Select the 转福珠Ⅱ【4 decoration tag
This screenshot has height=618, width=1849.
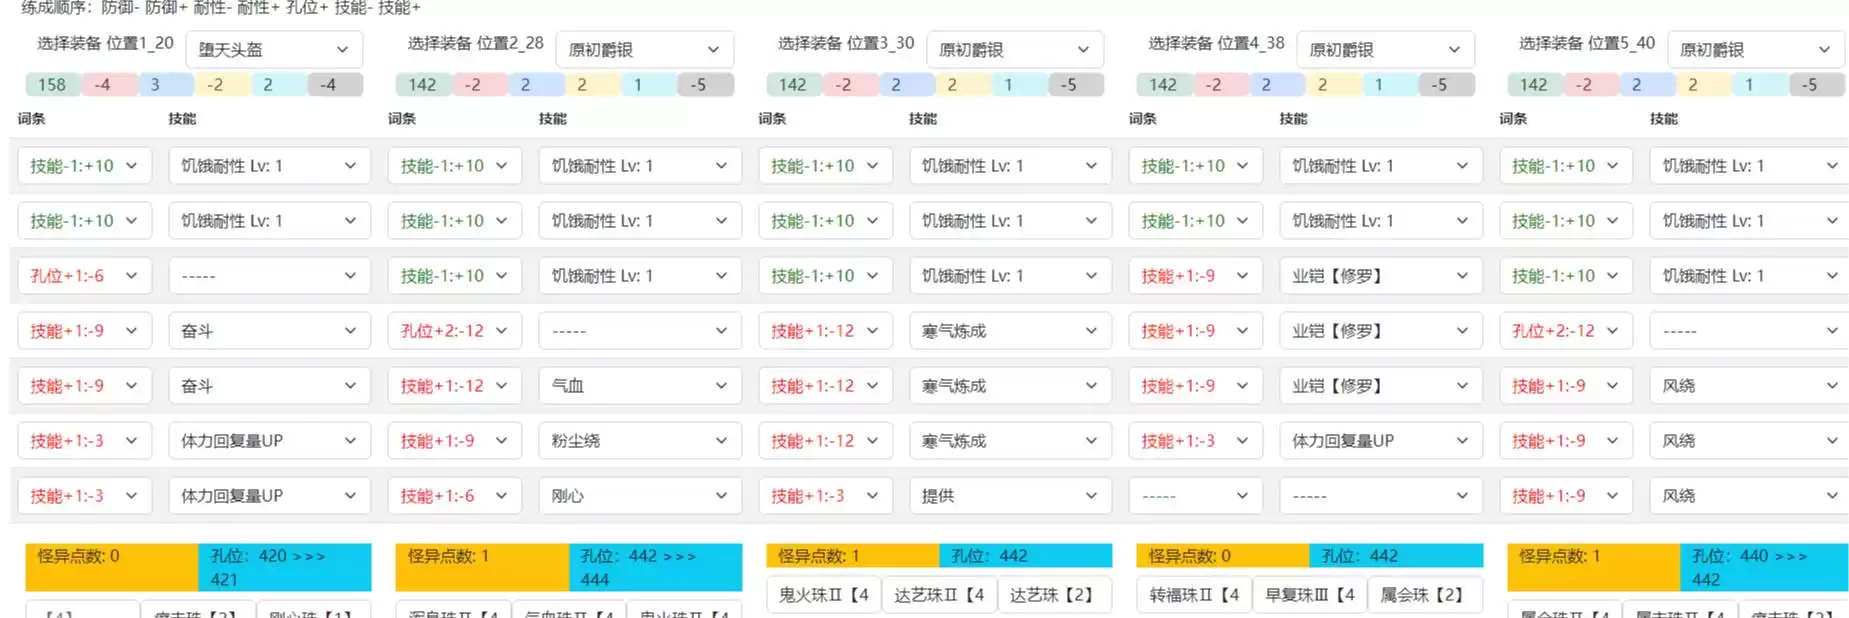tap(1193, 595)
